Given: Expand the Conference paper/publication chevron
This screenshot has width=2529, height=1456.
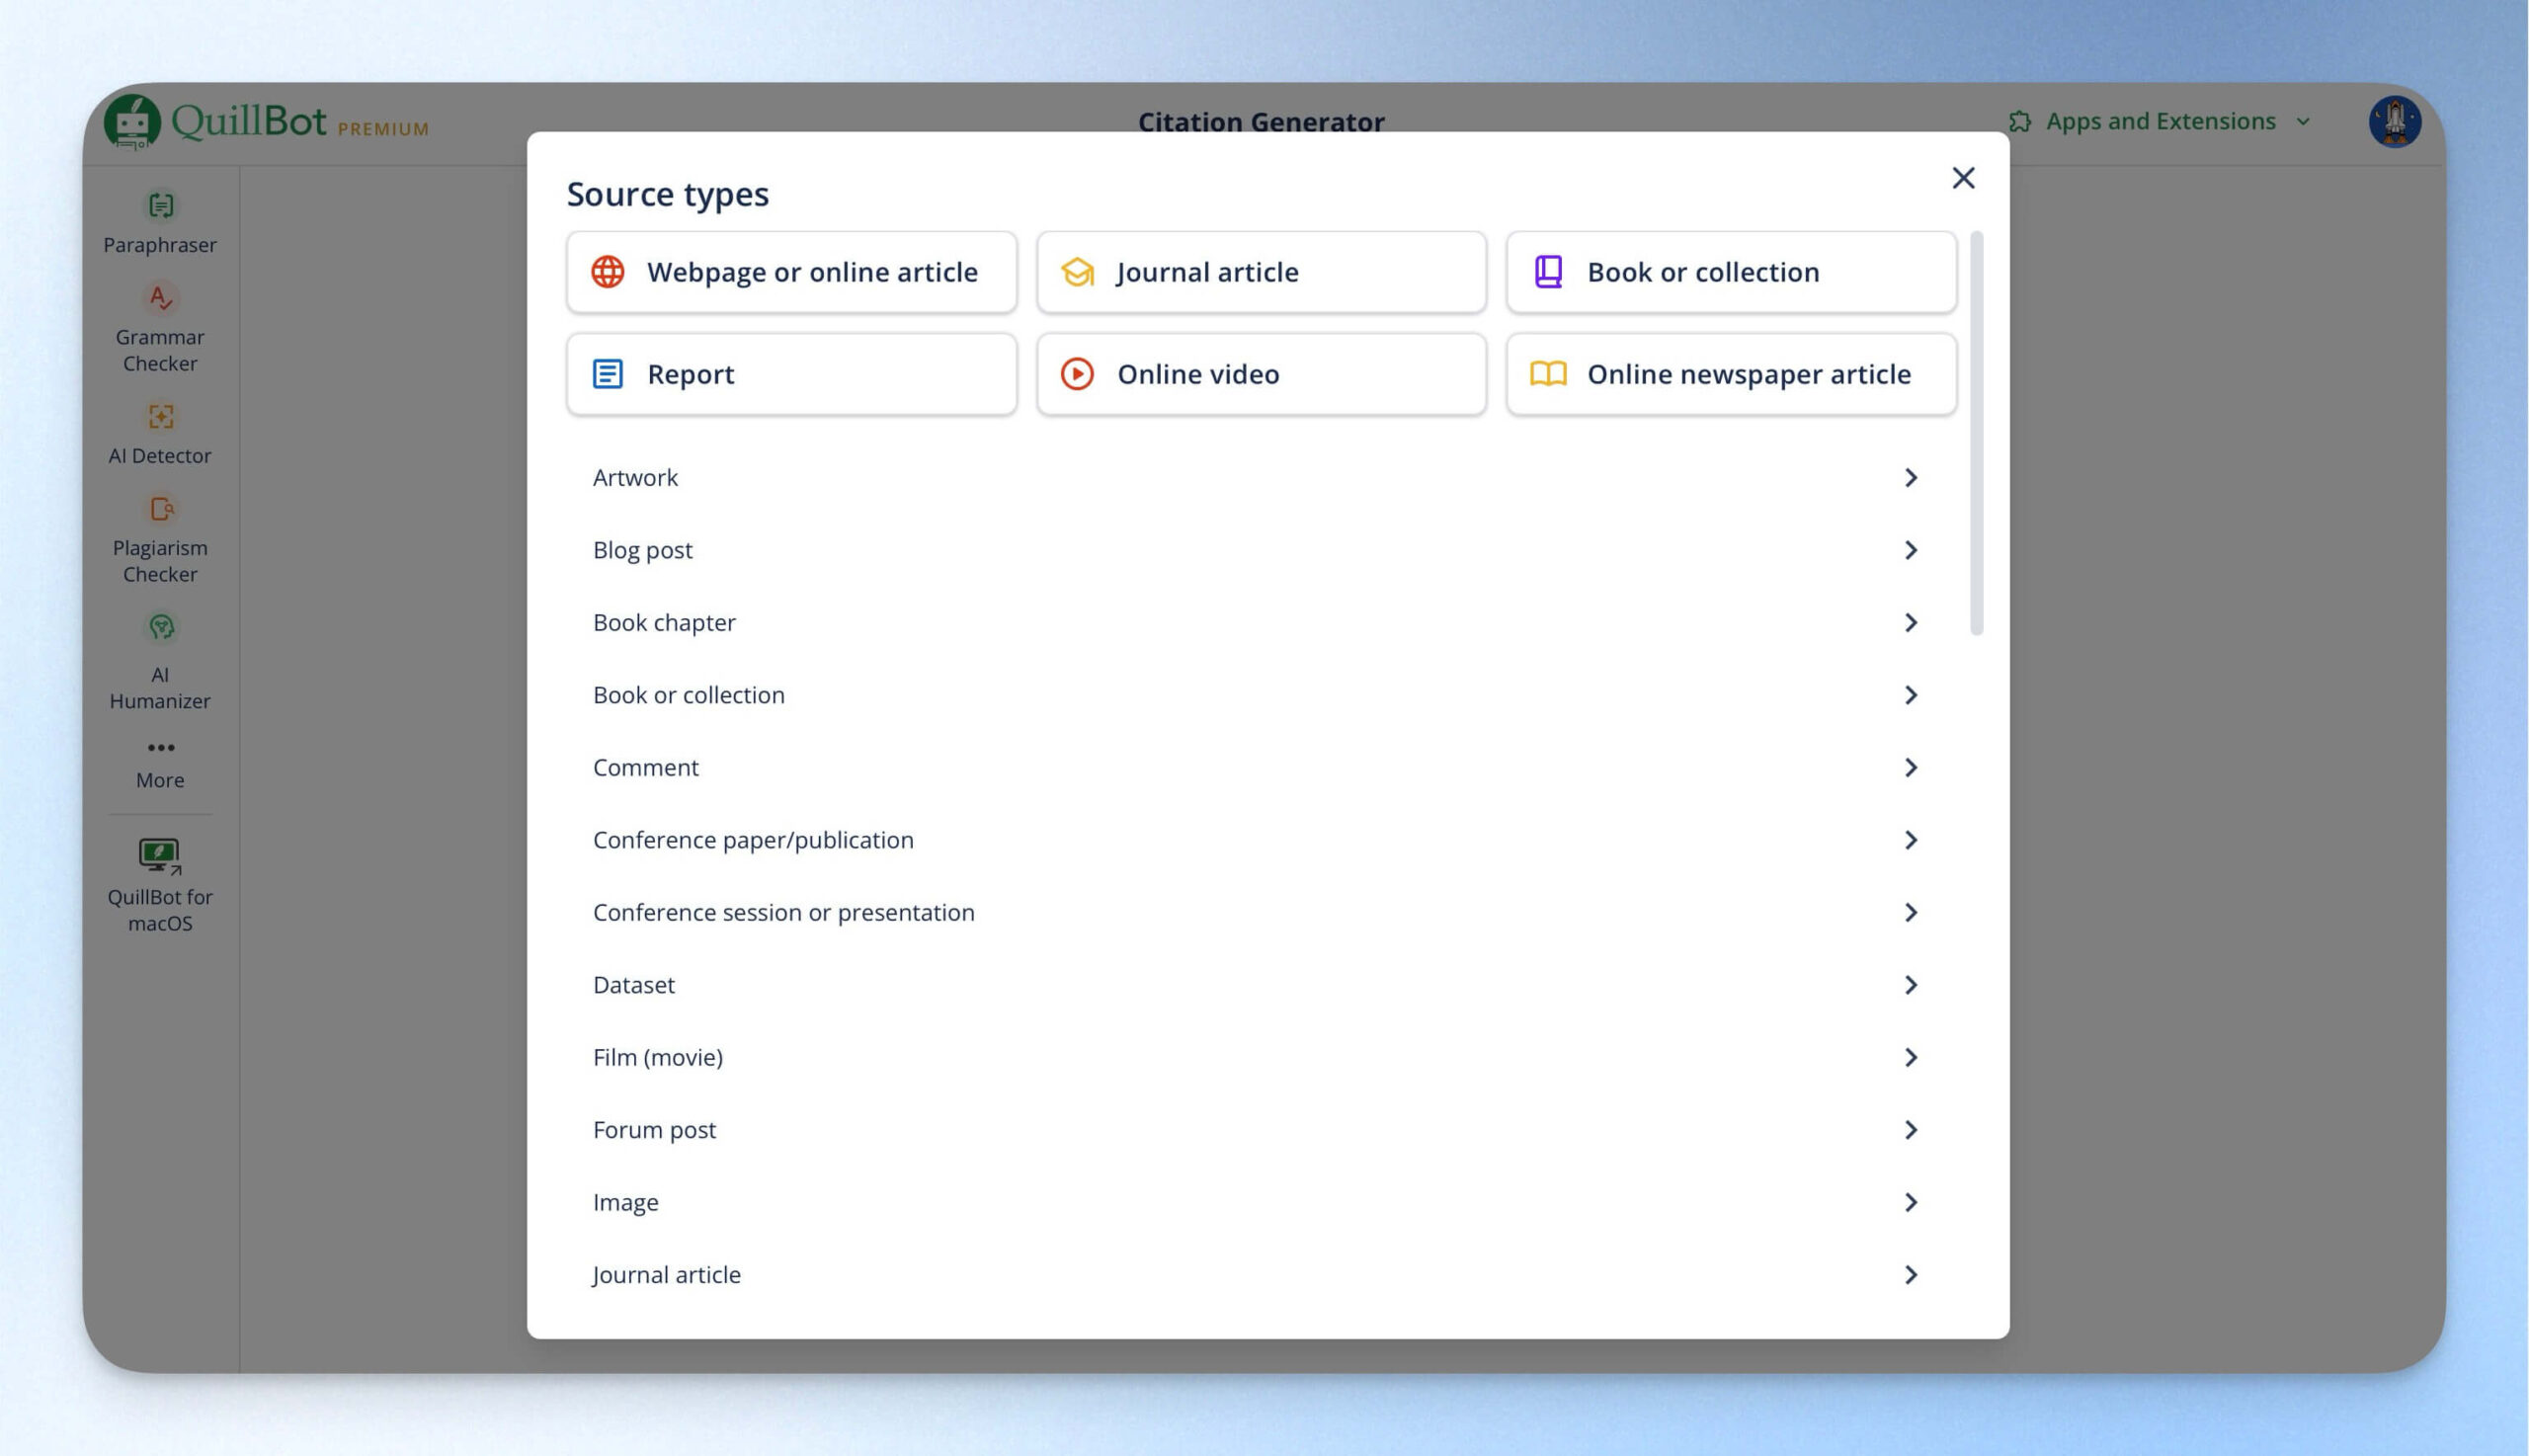Looking at the screenshot, I should [1910, 840].
